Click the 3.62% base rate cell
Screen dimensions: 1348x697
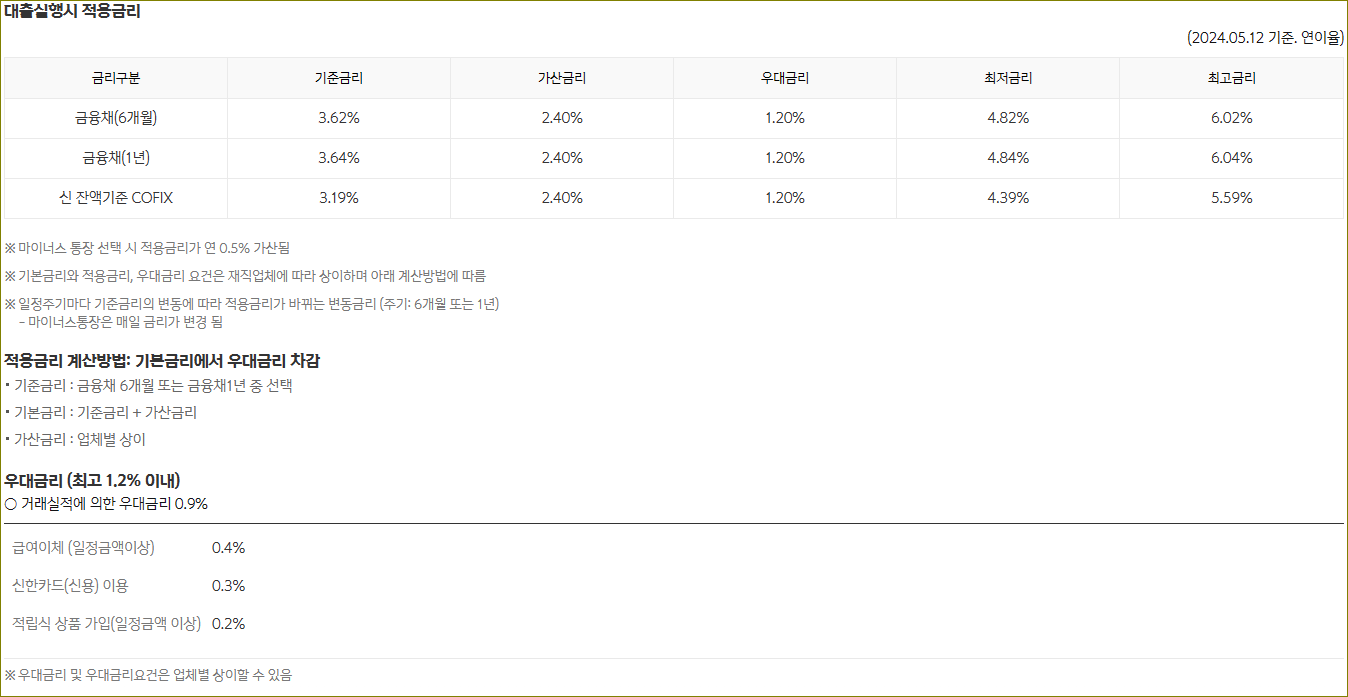(339, 117)
